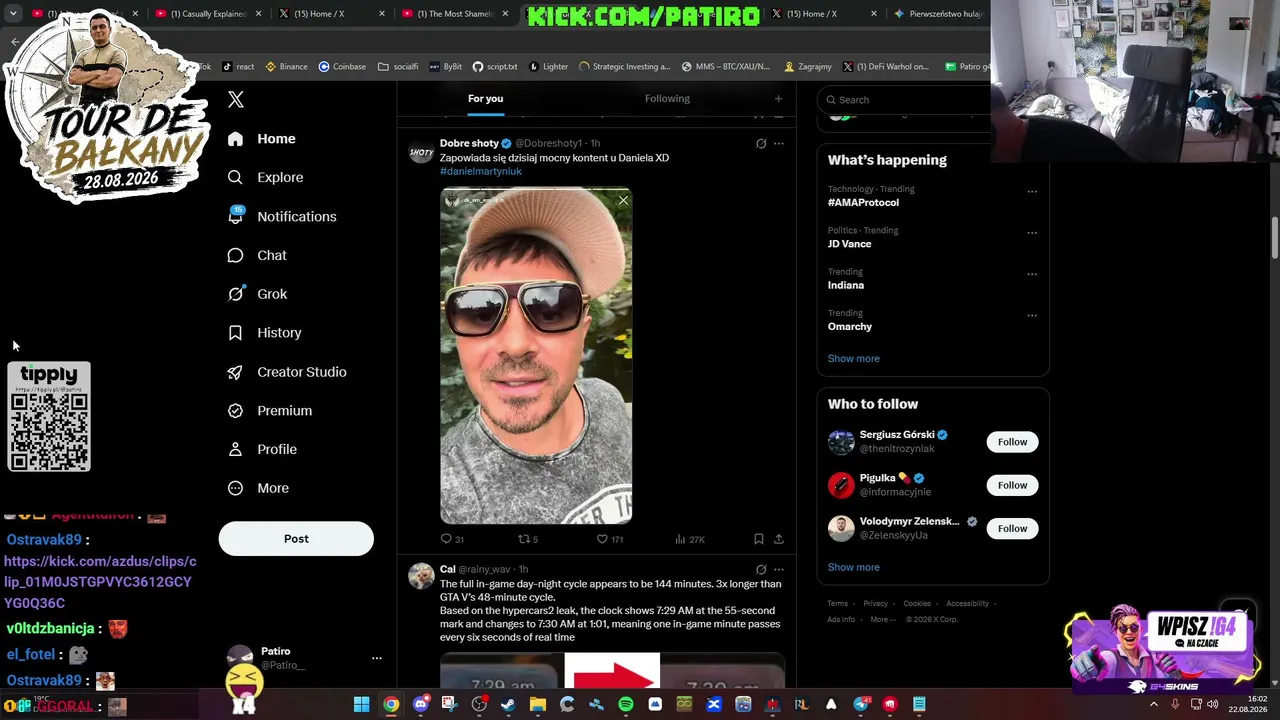Open the Binance bookmark
The width and height of the screenshot is (1280, 720).
click(x=286, y=67)
